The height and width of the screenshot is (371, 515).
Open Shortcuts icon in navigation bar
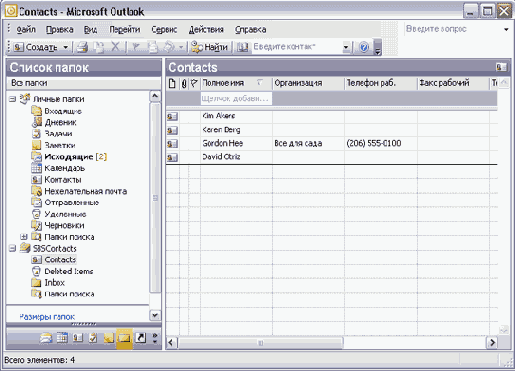(140, 339)
